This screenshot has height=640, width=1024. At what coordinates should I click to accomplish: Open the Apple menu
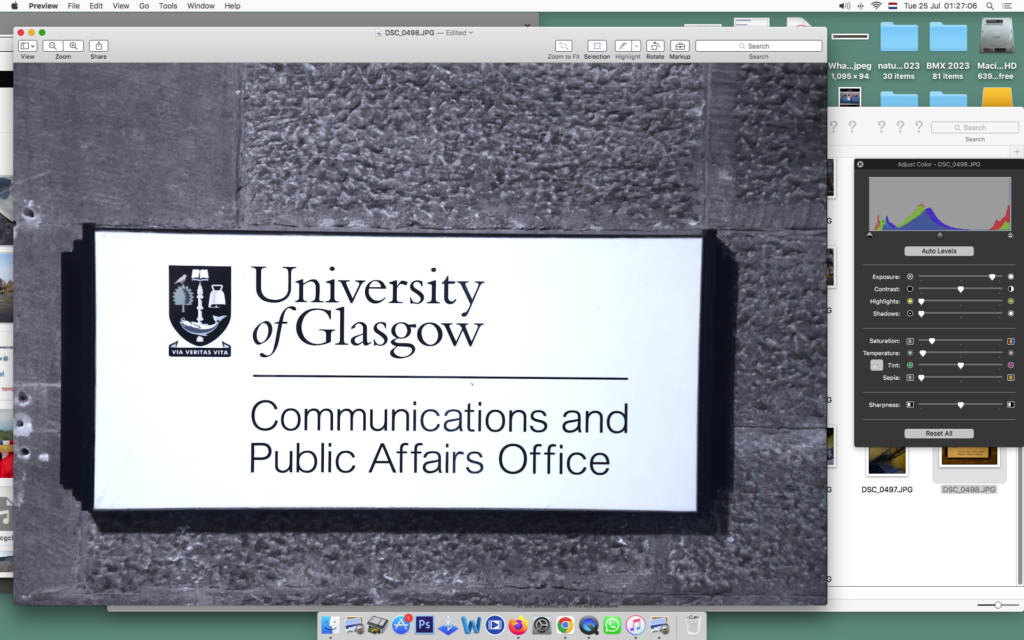point(14,6)
